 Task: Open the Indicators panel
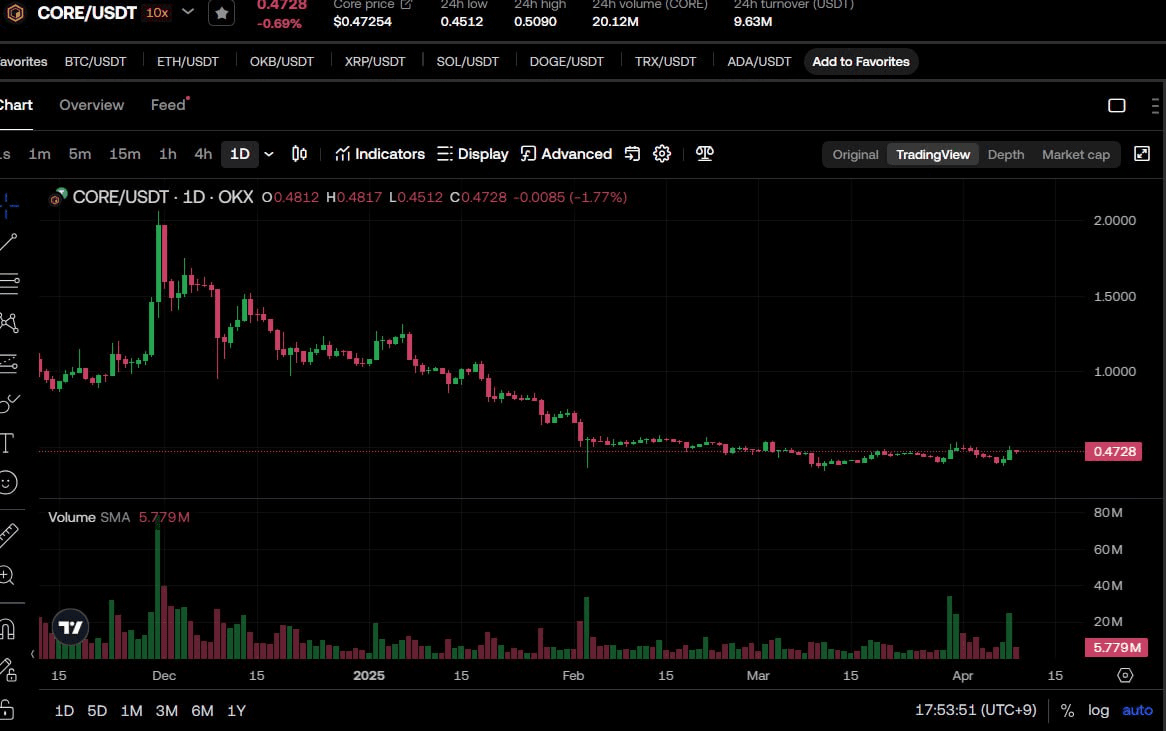[x=380, y=154]
